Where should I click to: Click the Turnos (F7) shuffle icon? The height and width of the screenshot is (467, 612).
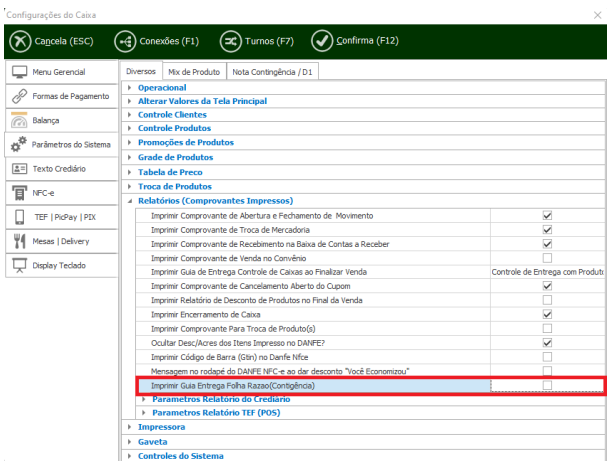point(231,41)
